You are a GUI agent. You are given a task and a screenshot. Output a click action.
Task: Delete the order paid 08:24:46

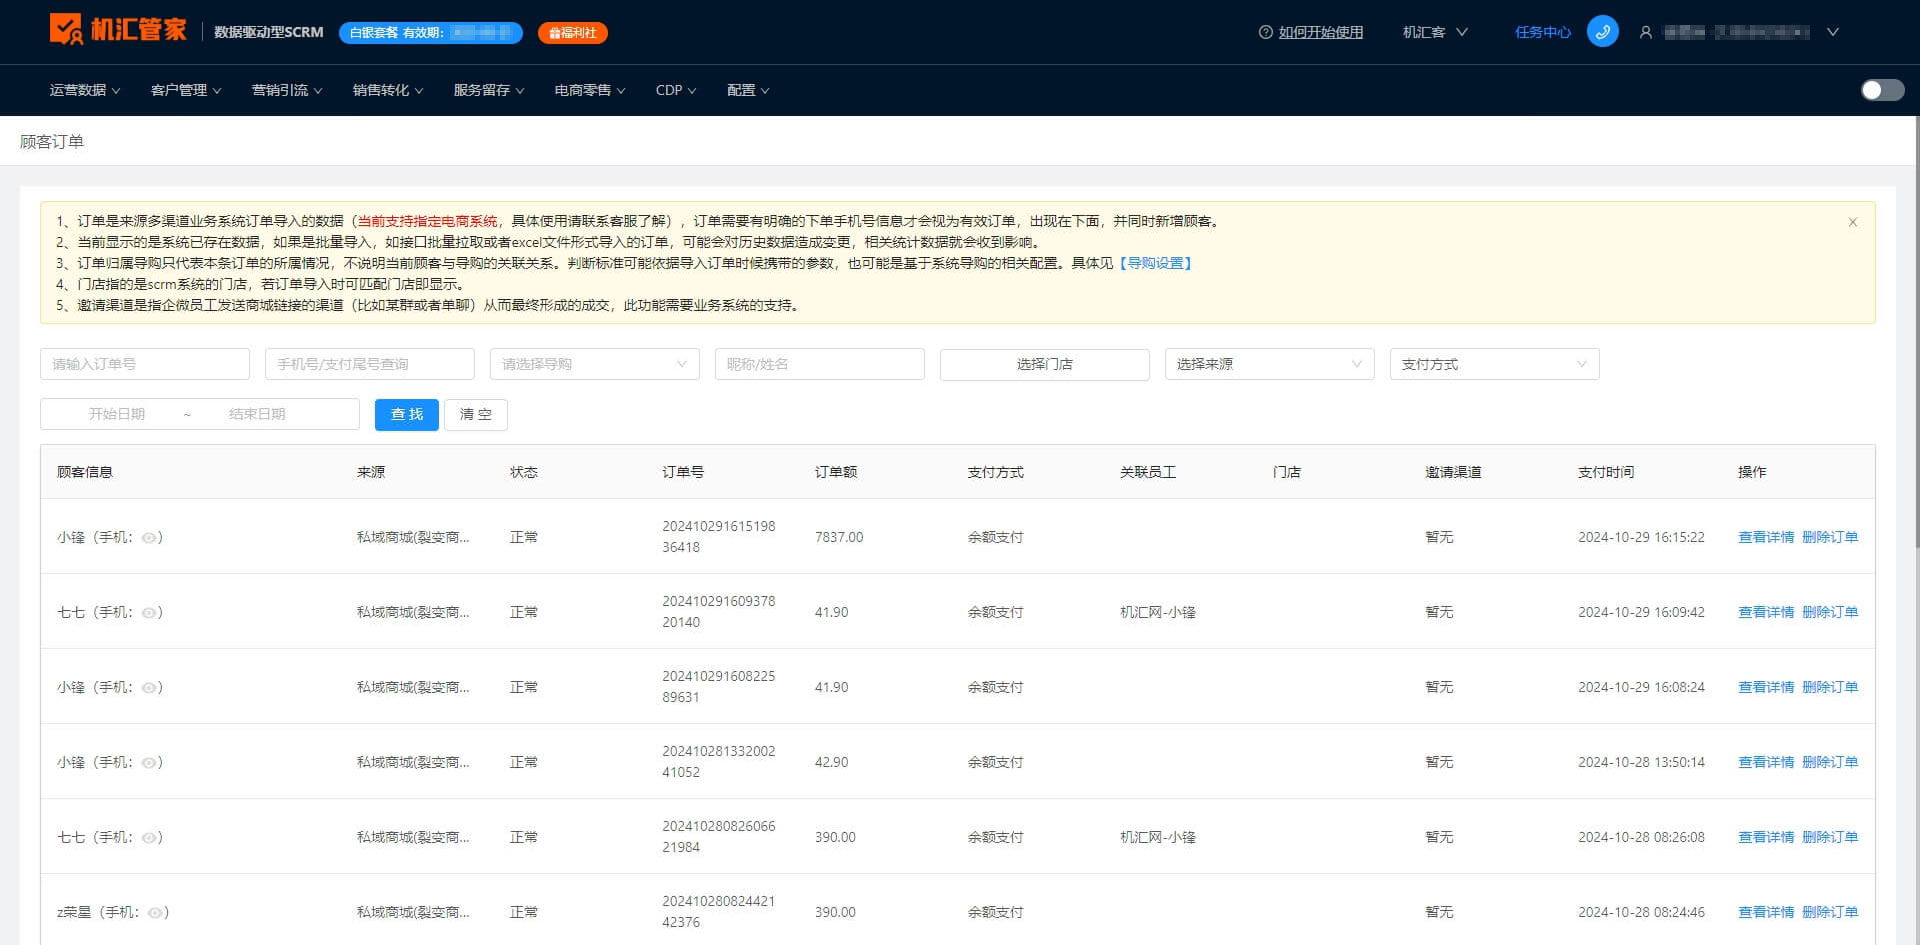1830,912
